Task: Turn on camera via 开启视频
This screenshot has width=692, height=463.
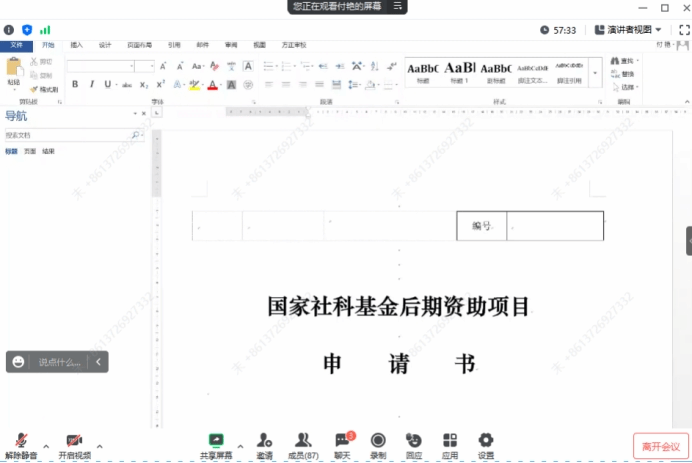Action: pos(74,443)
